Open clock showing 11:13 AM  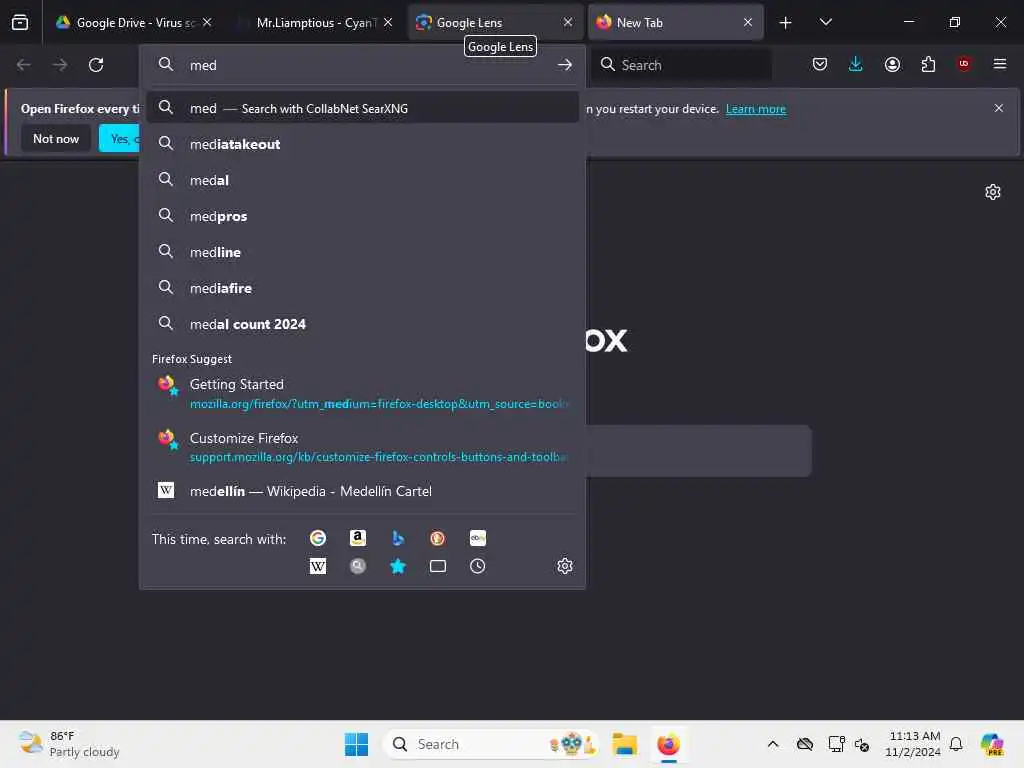click(x=913, y=744)
